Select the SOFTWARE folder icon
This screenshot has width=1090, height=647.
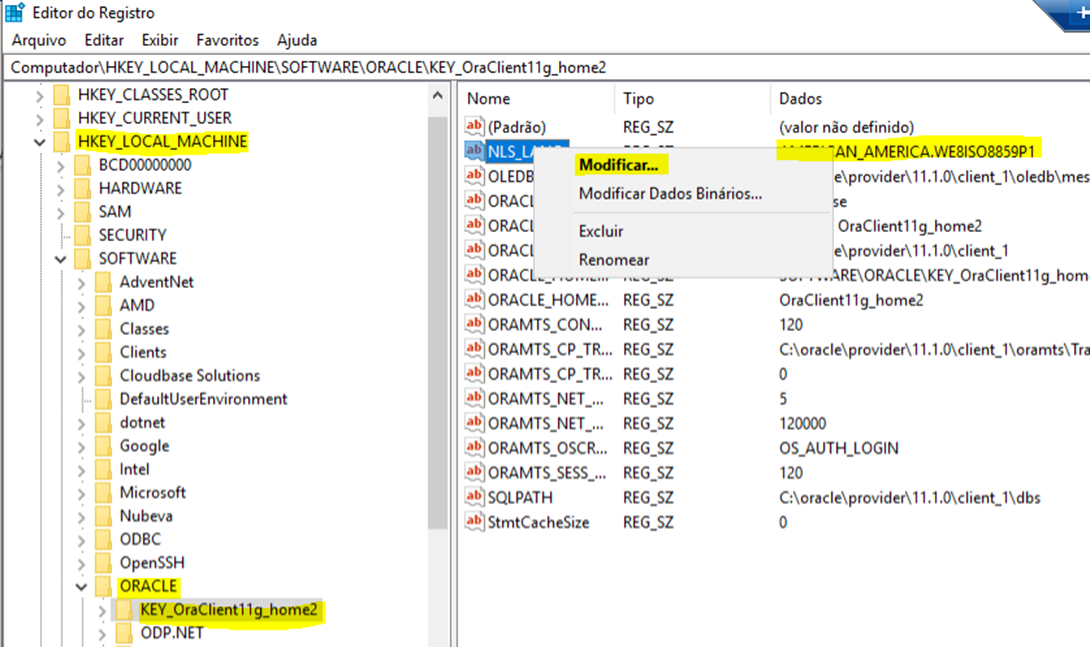82,259
